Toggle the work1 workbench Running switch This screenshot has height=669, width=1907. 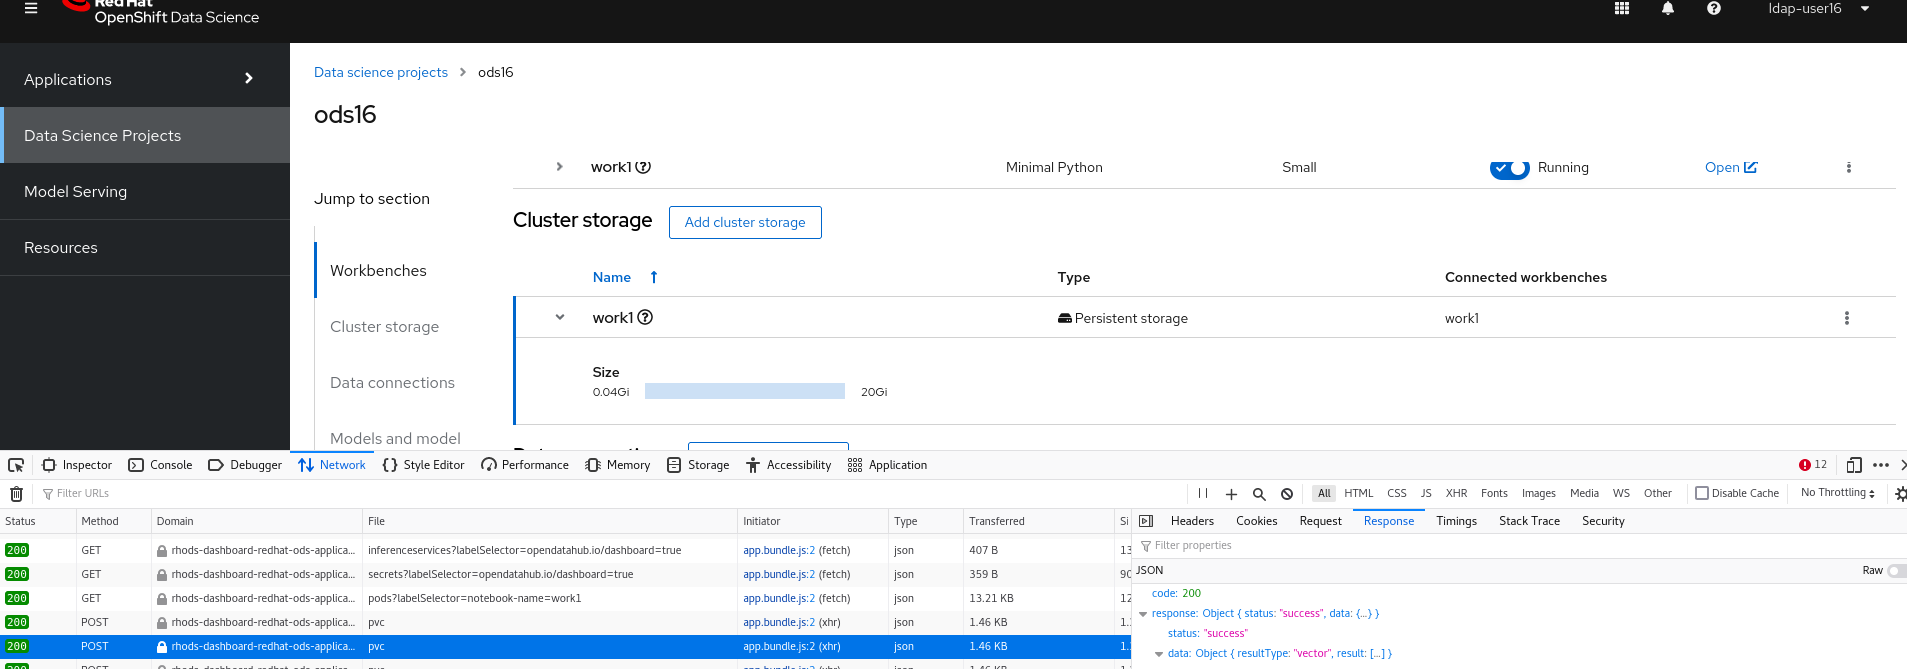(1510, 168)
